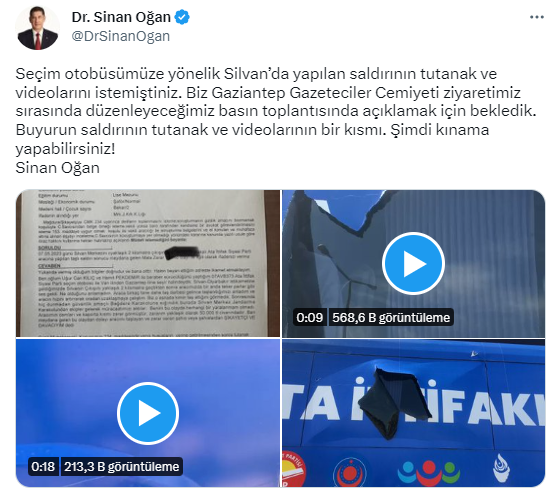Click the tweet text body
The width and height of the screenshot is (557, 499).
click(276, 121)
